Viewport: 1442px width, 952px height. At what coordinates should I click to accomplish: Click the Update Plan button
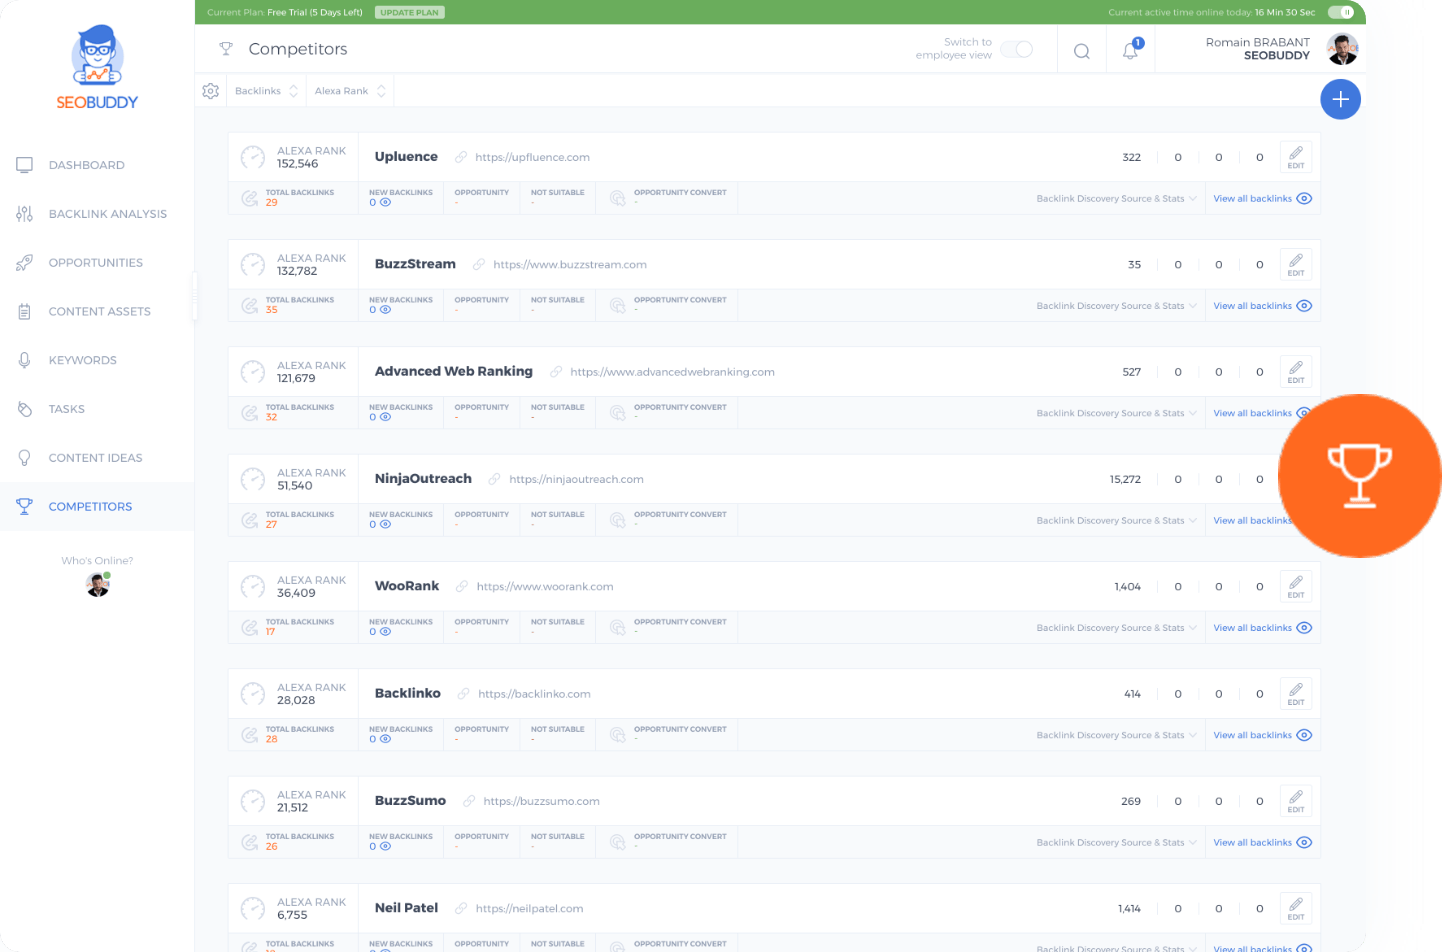[x=410, y=13]
